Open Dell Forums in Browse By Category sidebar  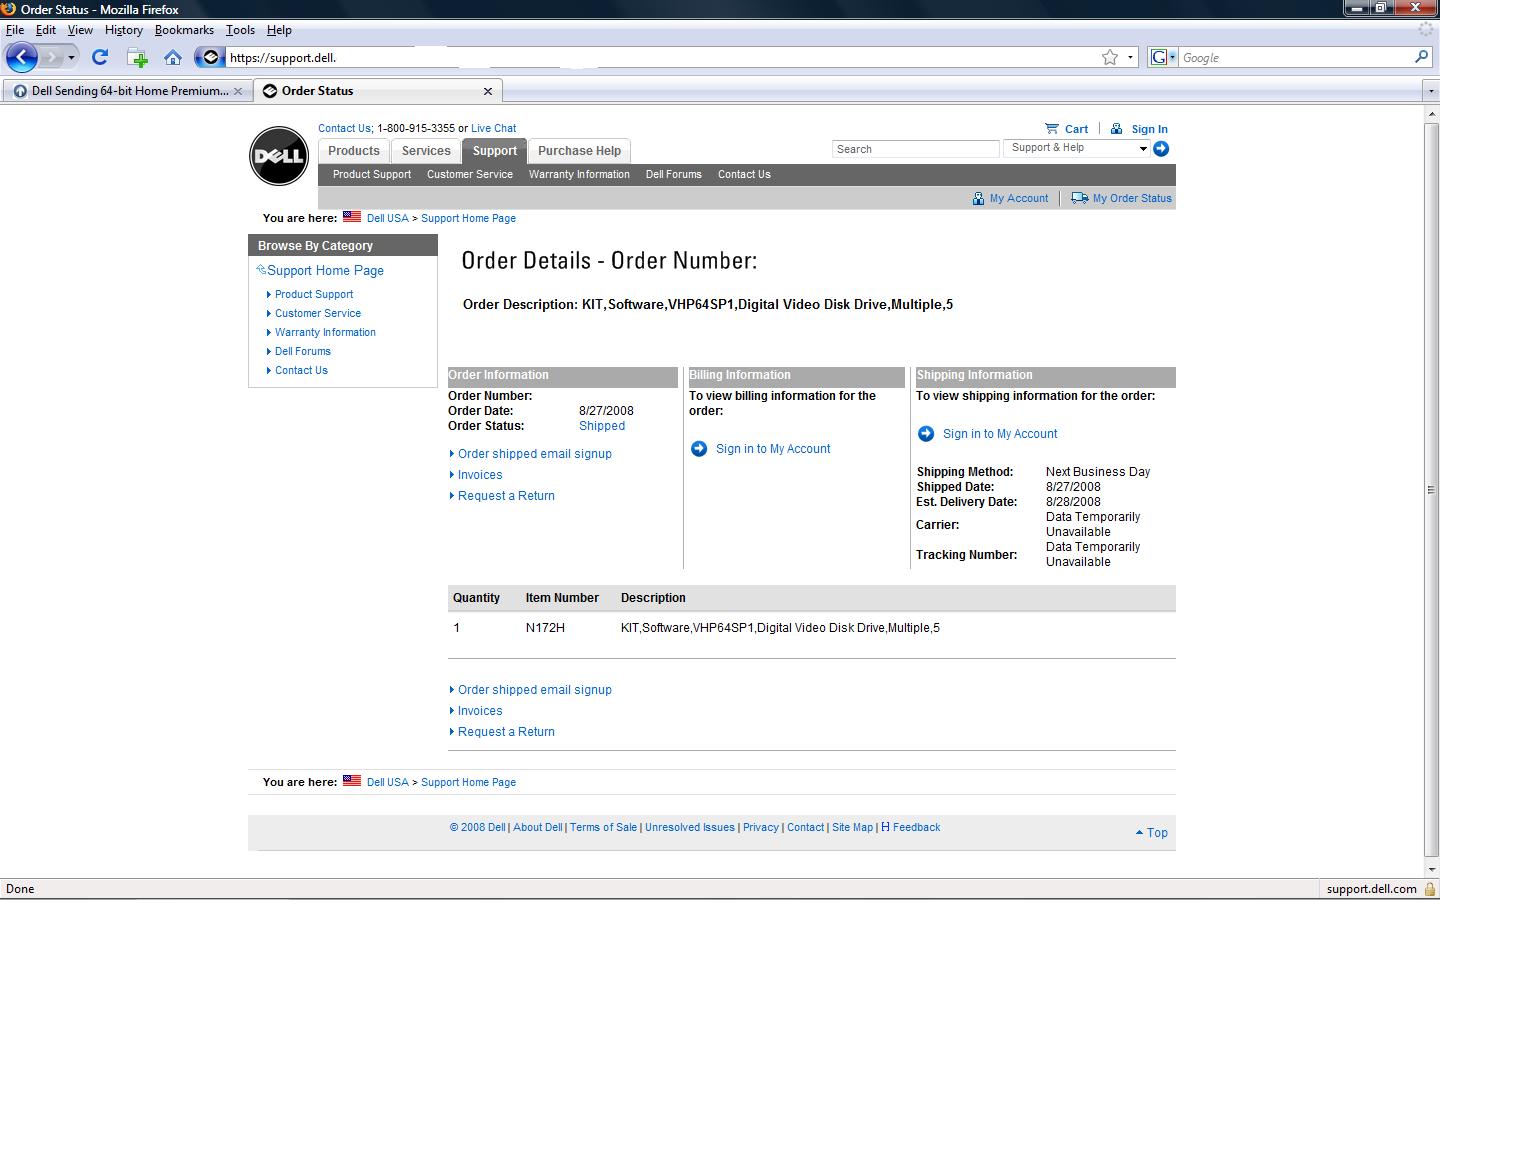[x=303, y=351]
